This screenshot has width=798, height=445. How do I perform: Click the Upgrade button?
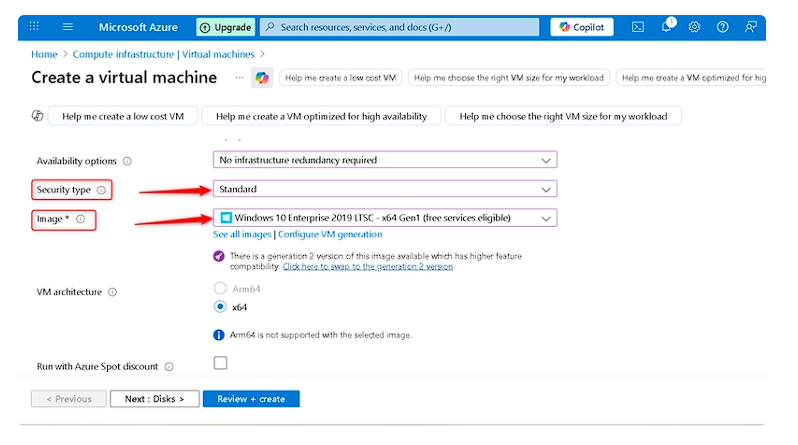point(226,27)
